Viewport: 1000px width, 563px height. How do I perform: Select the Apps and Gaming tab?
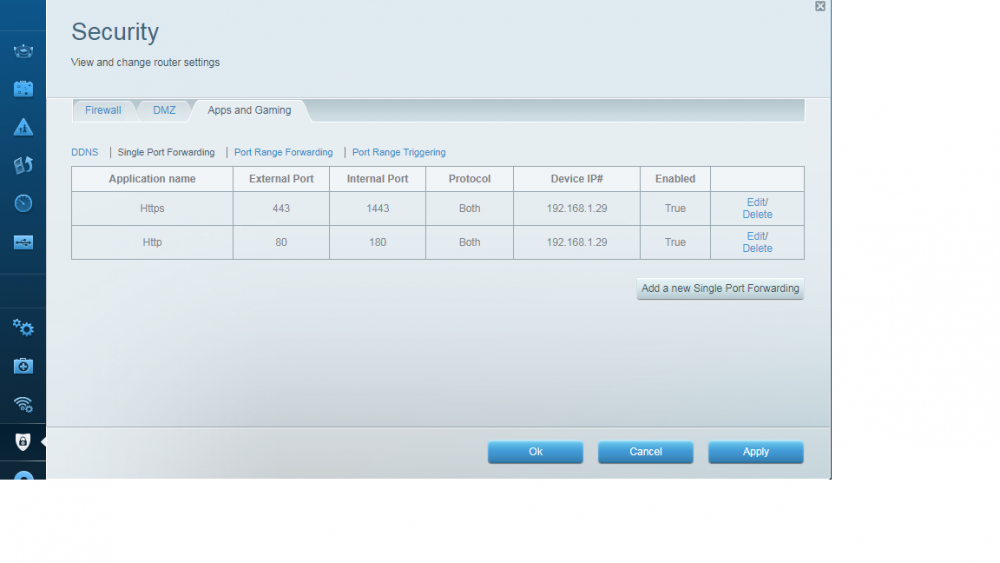pyautogui.click(x=249, y=110)
